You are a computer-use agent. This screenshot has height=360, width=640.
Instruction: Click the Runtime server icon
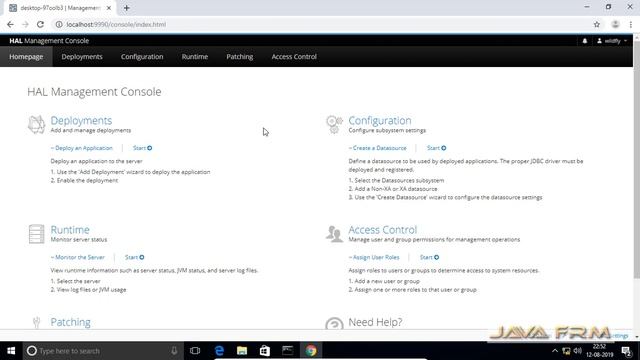[x=36, y=233]
